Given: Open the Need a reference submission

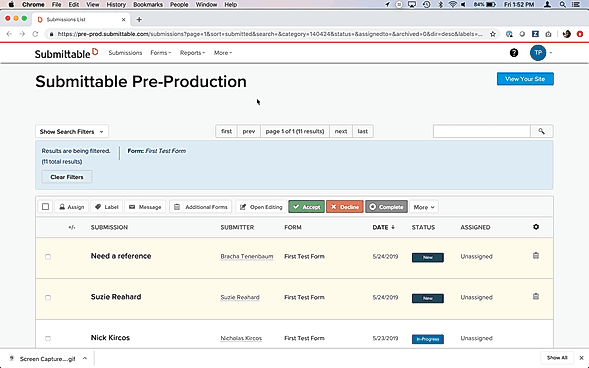Looking at the screenshot, I should tap(121, 256).
